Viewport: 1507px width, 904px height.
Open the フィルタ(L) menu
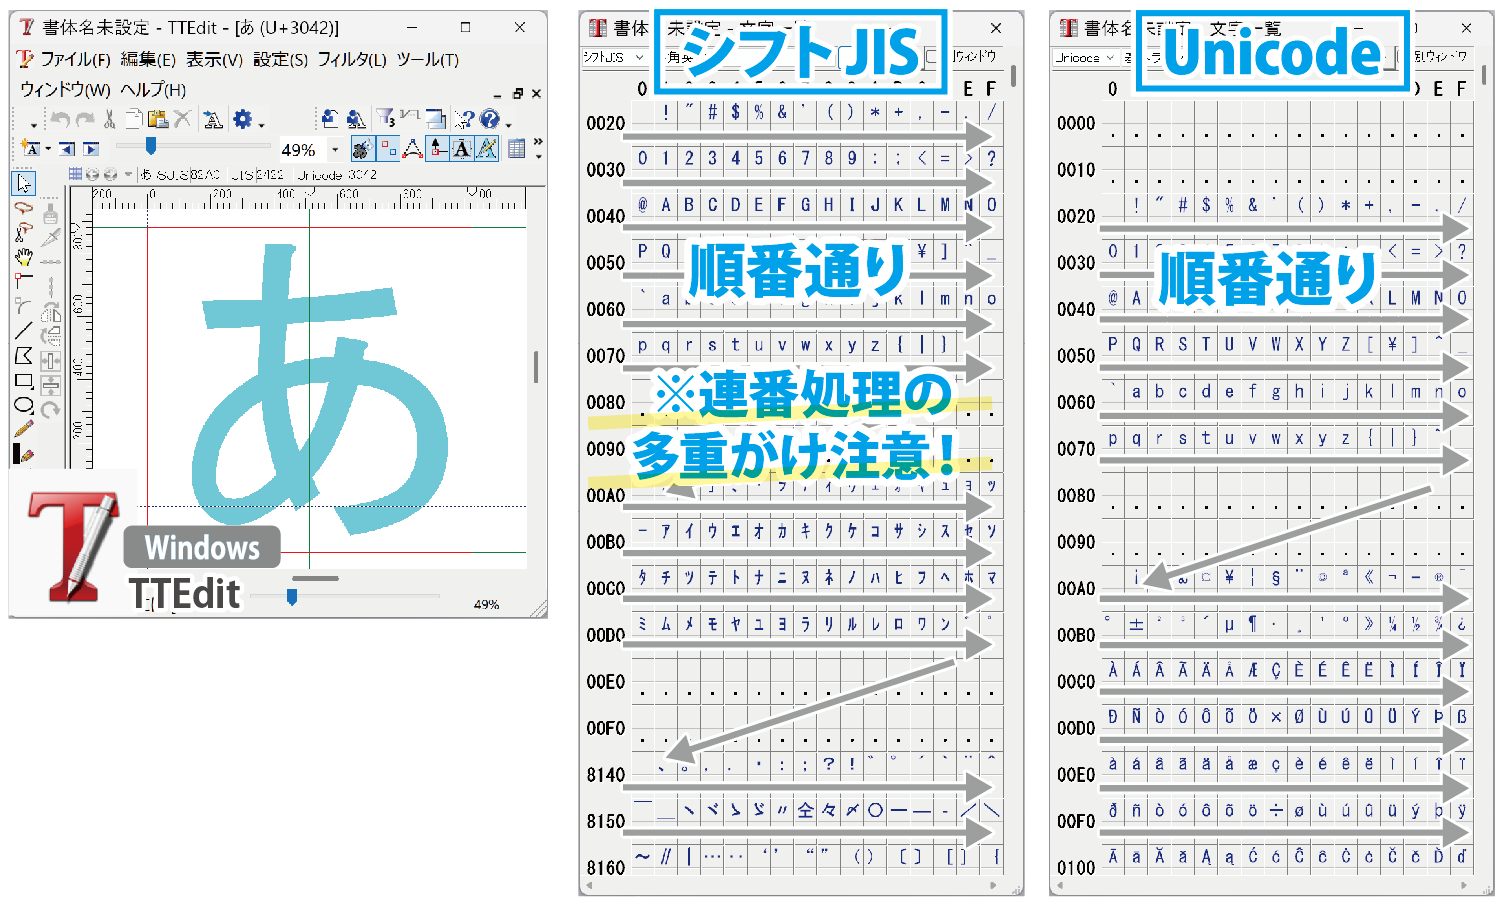(x=352, y=60)
